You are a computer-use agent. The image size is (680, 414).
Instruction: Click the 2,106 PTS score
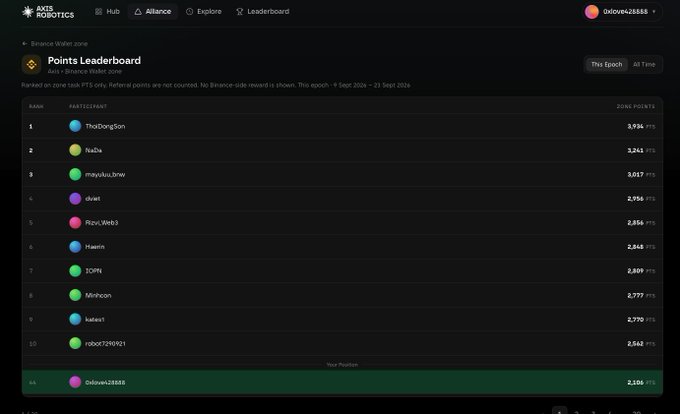pyautogui.click(x=641, y=382)
